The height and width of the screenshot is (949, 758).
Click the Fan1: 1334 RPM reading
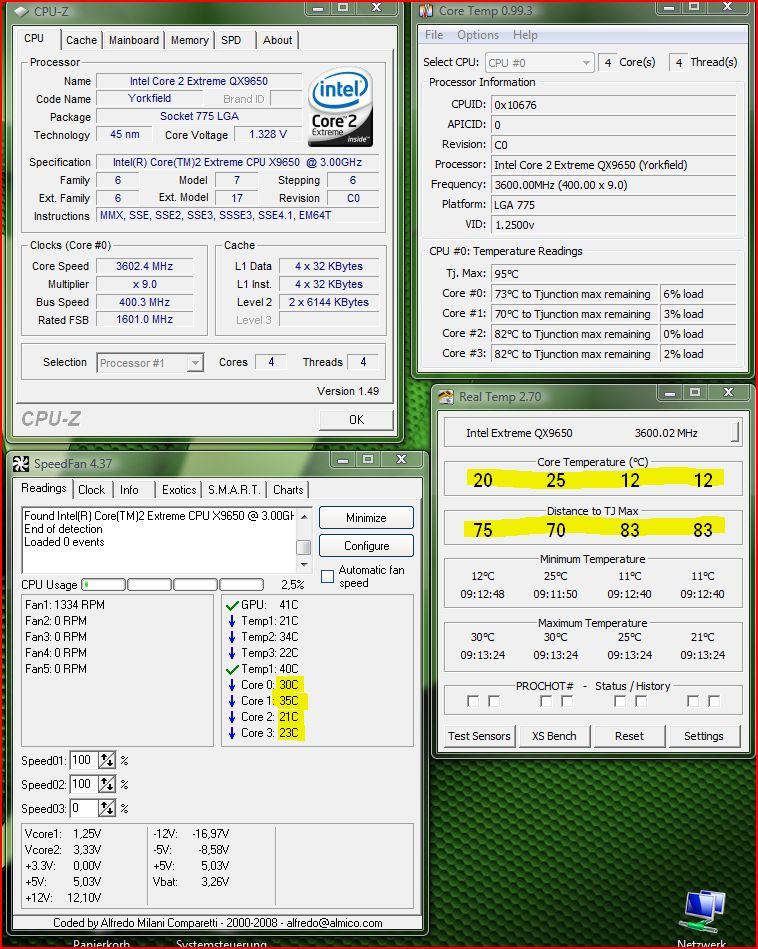click(65, 605)
